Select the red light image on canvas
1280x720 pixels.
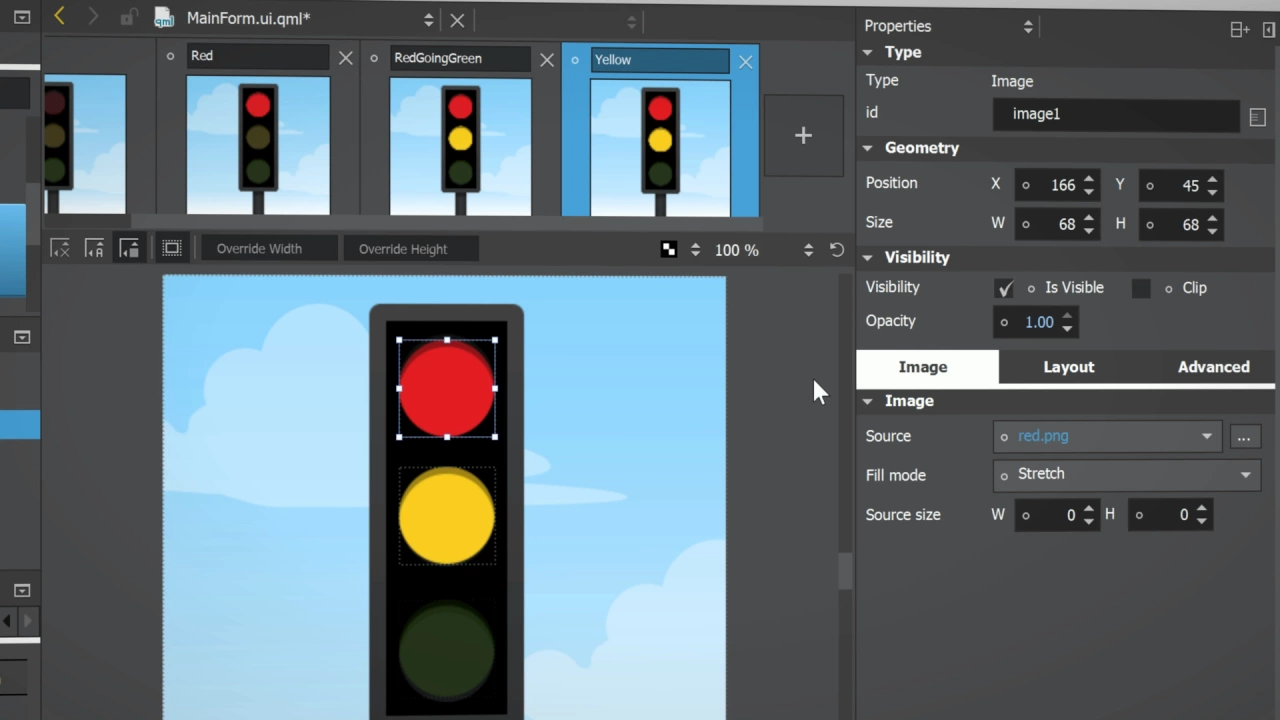(447, 388)
